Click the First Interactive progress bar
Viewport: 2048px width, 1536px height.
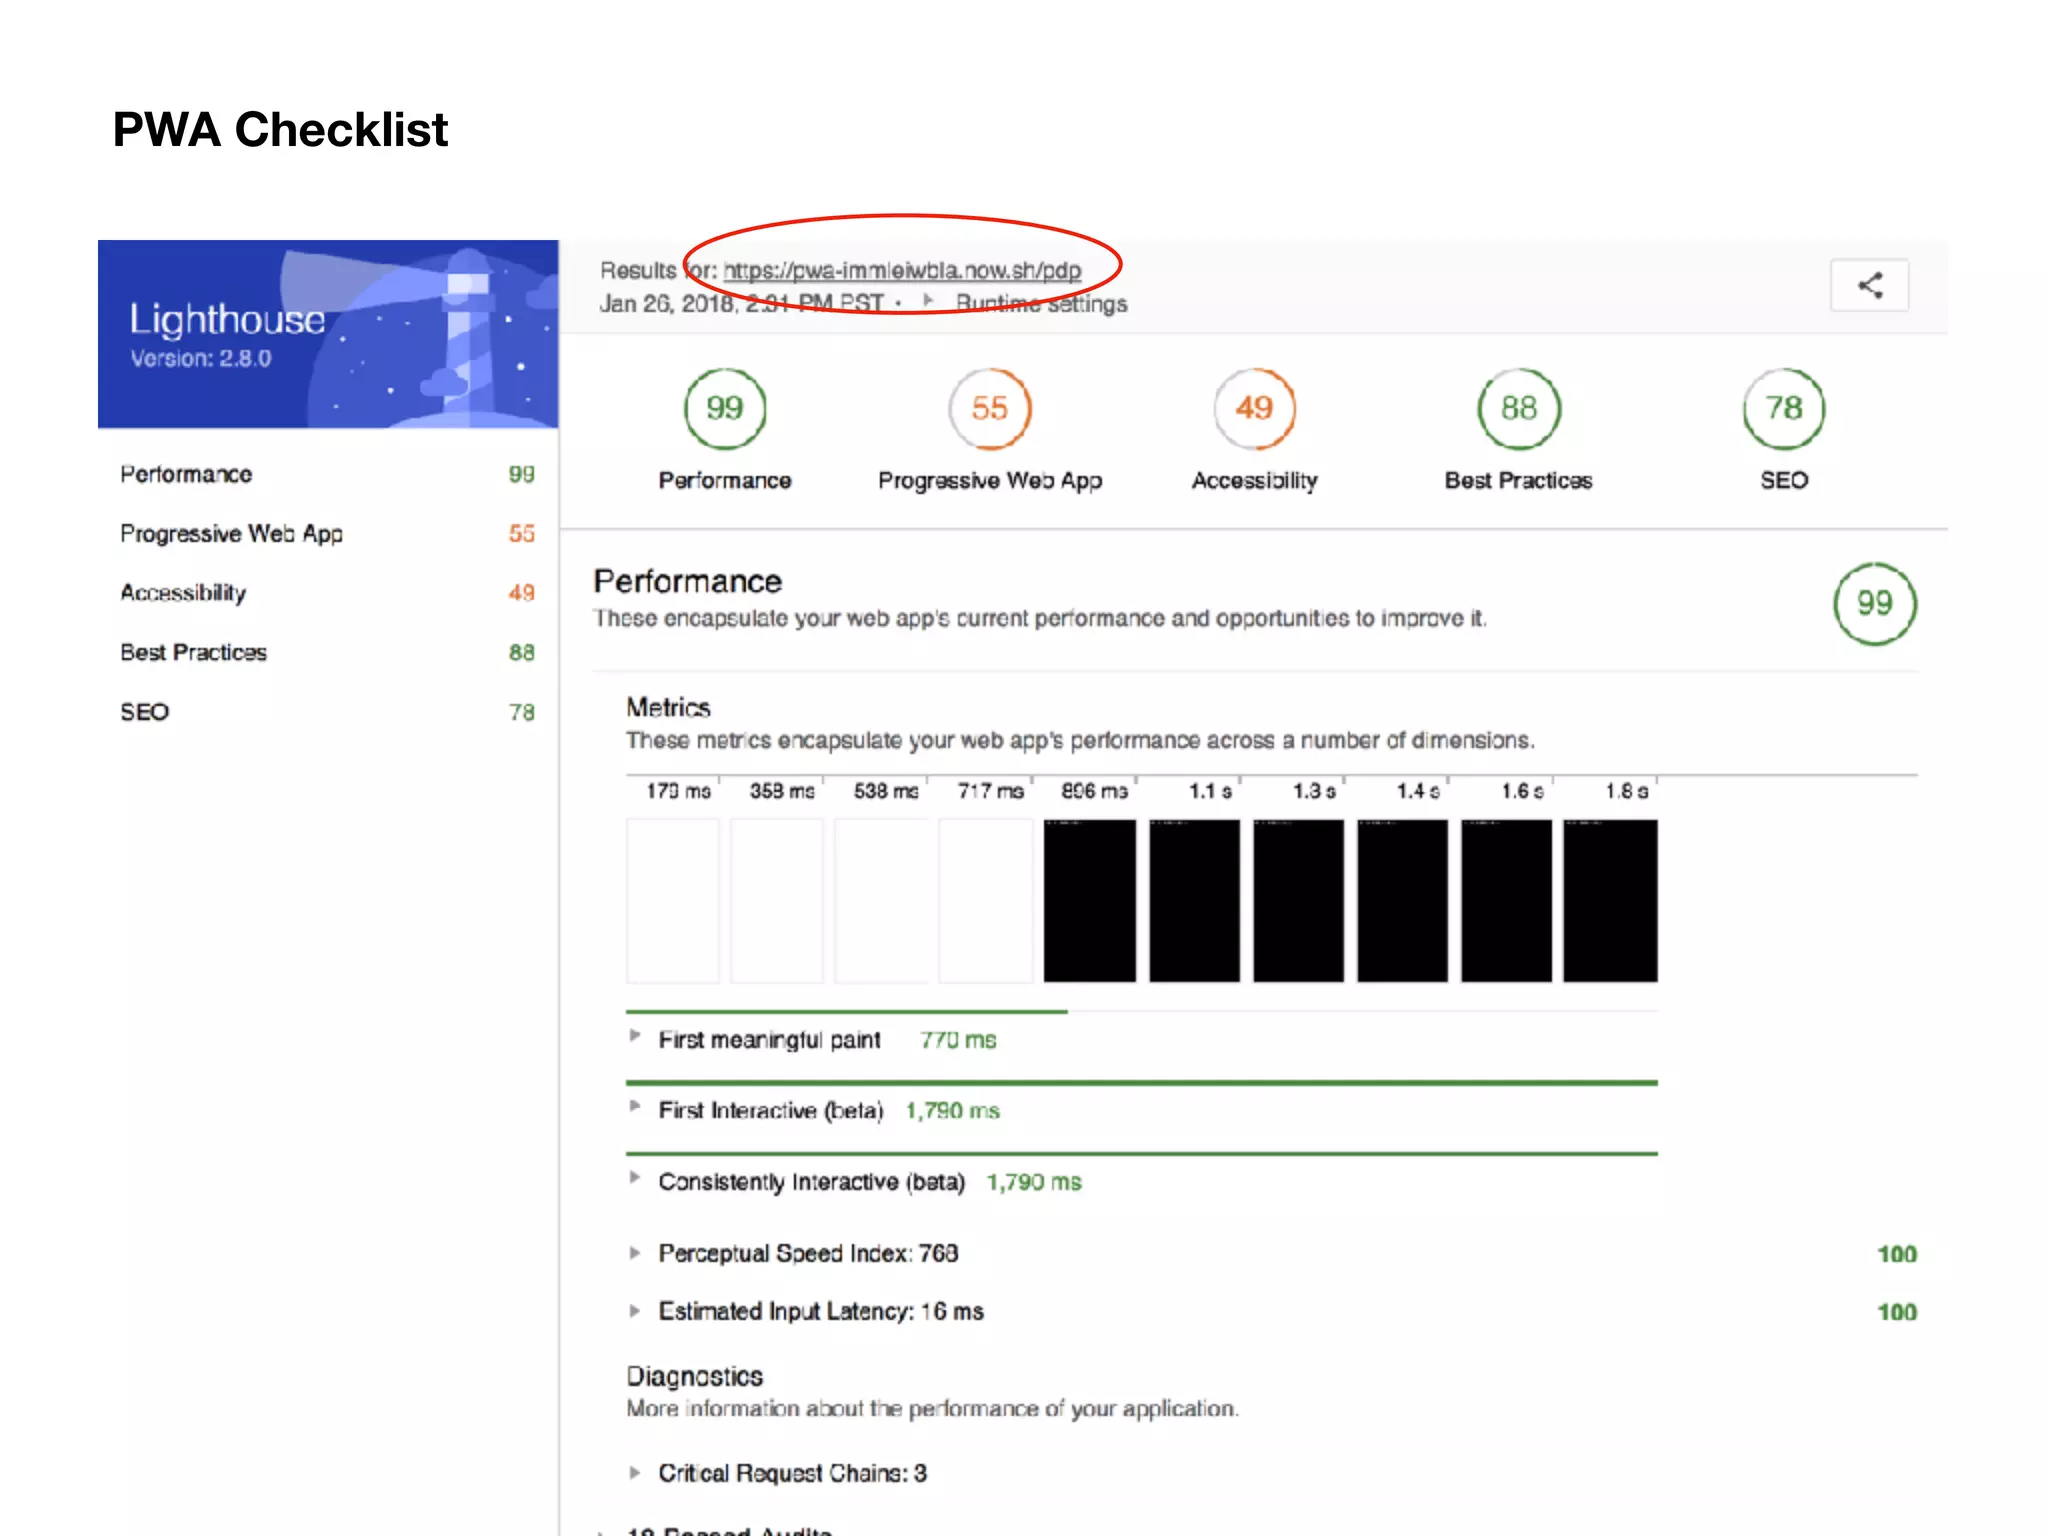[1142, 1082]
